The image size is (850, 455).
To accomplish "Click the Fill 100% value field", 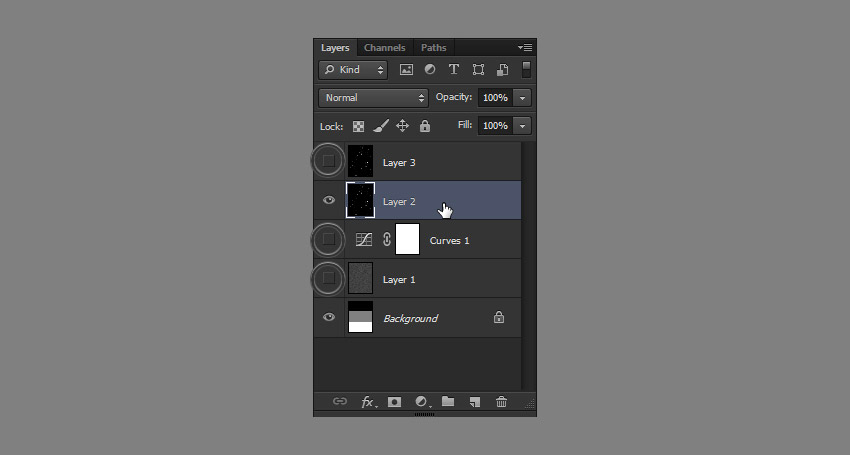I will (x=495, y=126).
